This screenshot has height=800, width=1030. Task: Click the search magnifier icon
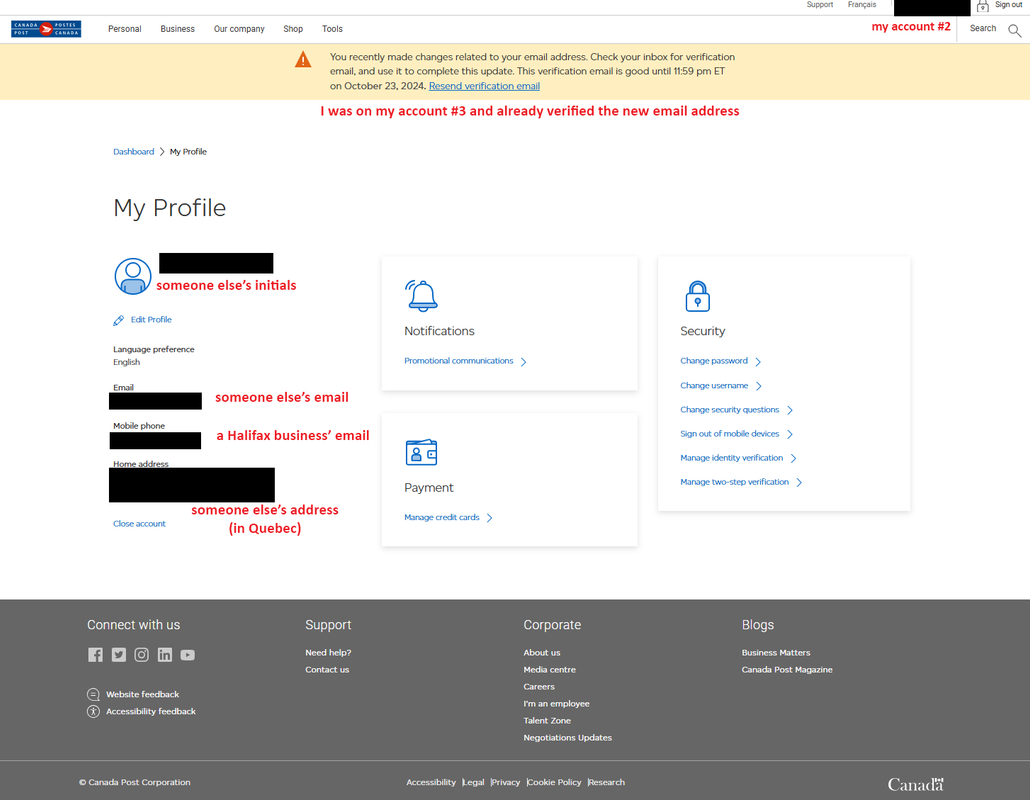[x=1014, y=30]
